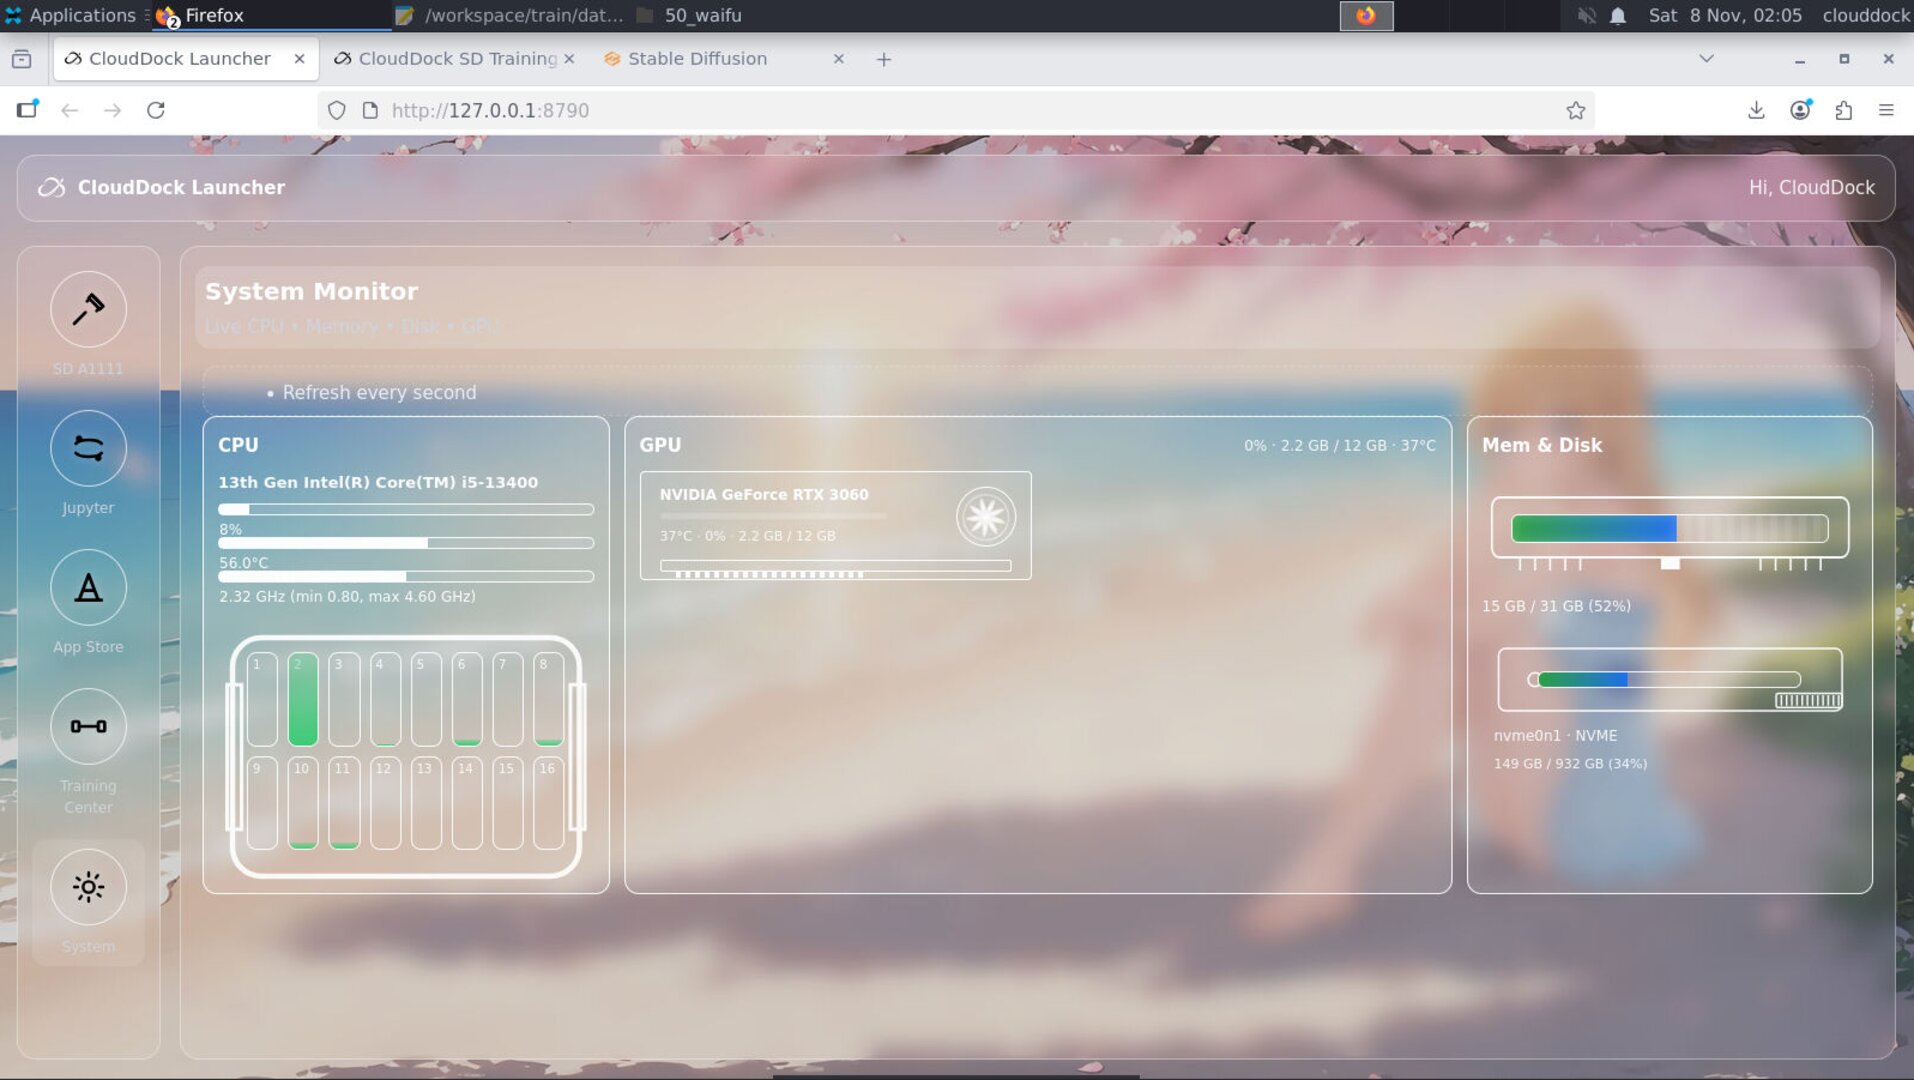This screenshot has height=1080, width=1914.
Task: Click the nvme0n1 disk usage bar
Action: [x=1668, y=679]
